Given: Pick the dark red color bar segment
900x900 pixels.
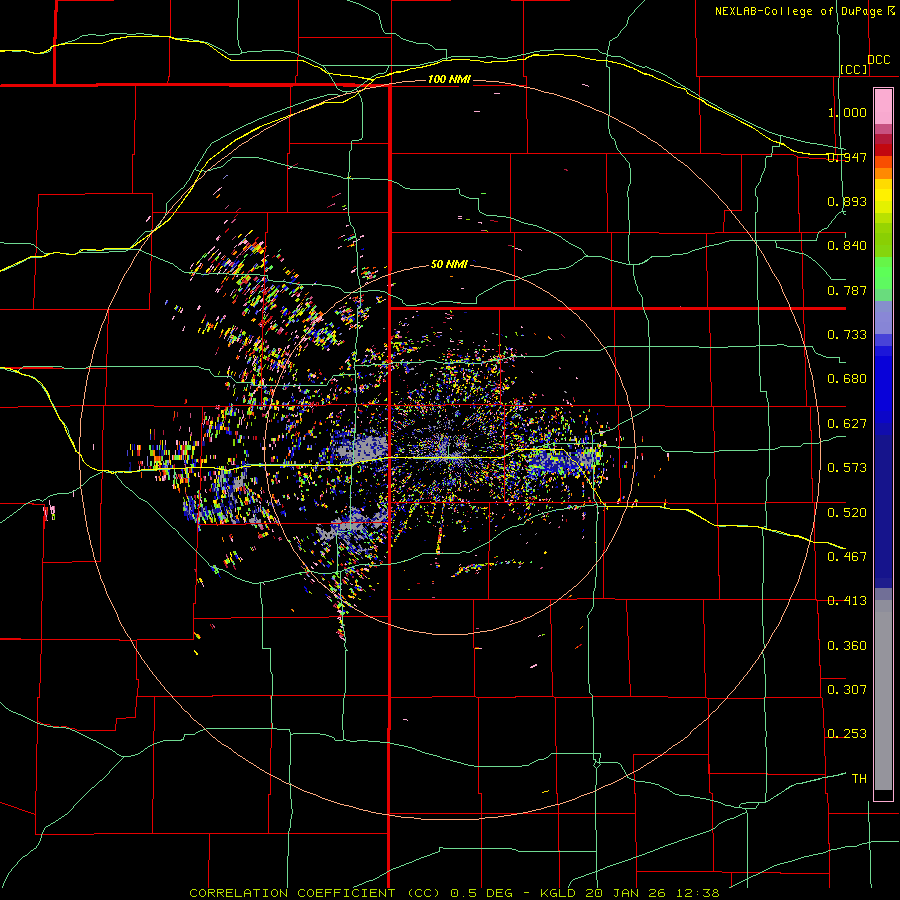Looking at the screenshot, I should [x=883, y=150].
